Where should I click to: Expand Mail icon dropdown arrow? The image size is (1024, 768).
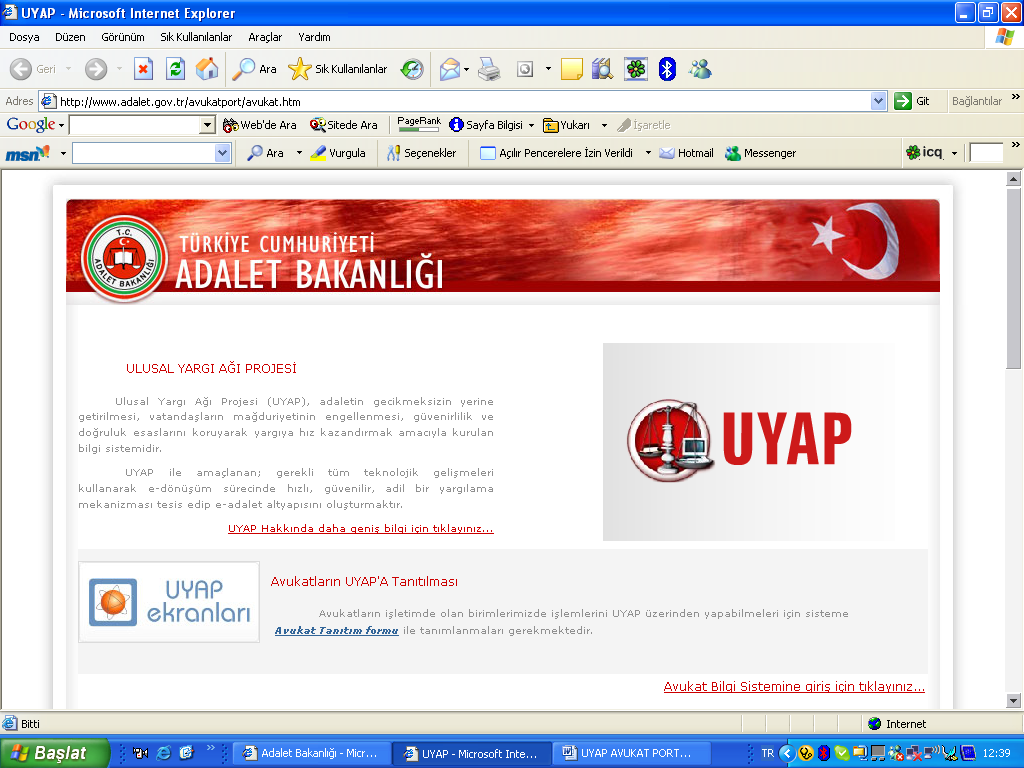coord(466,69)
